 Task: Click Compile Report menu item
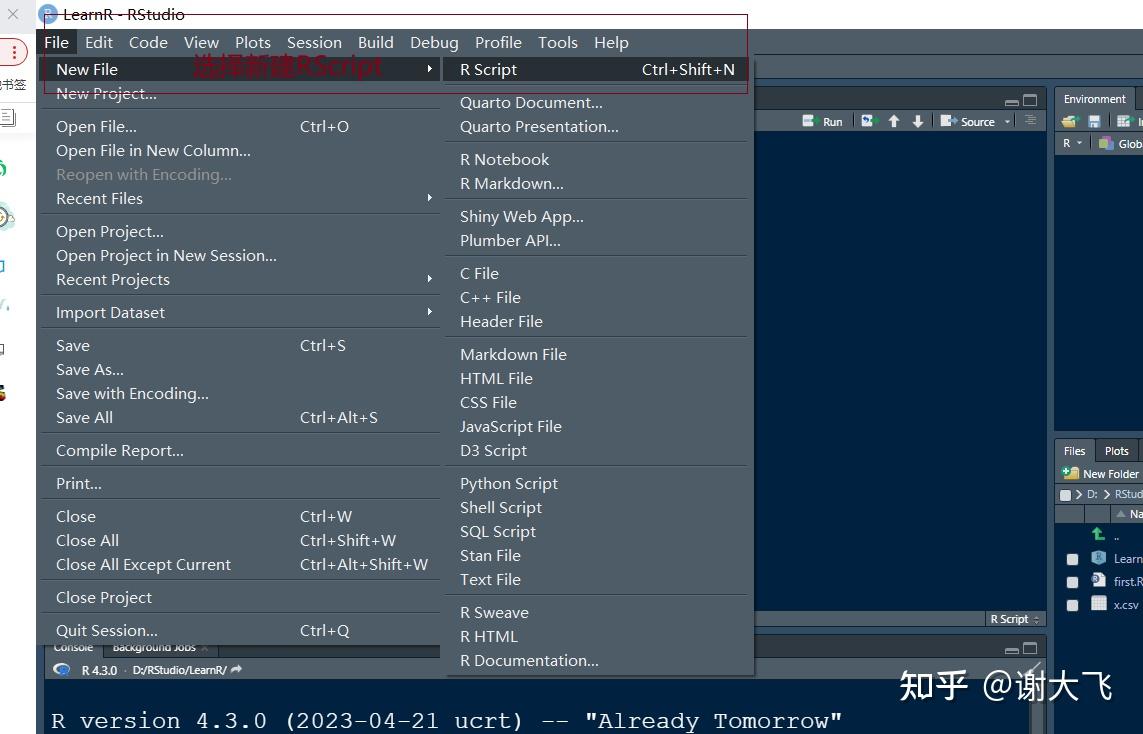(241, 450)
